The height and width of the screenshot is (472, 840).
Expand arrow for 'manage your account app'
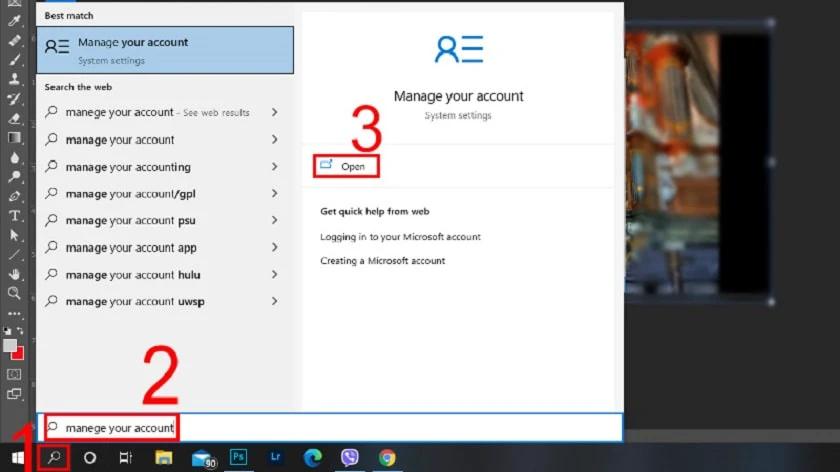pyautogui.click(x=274, y=248)
